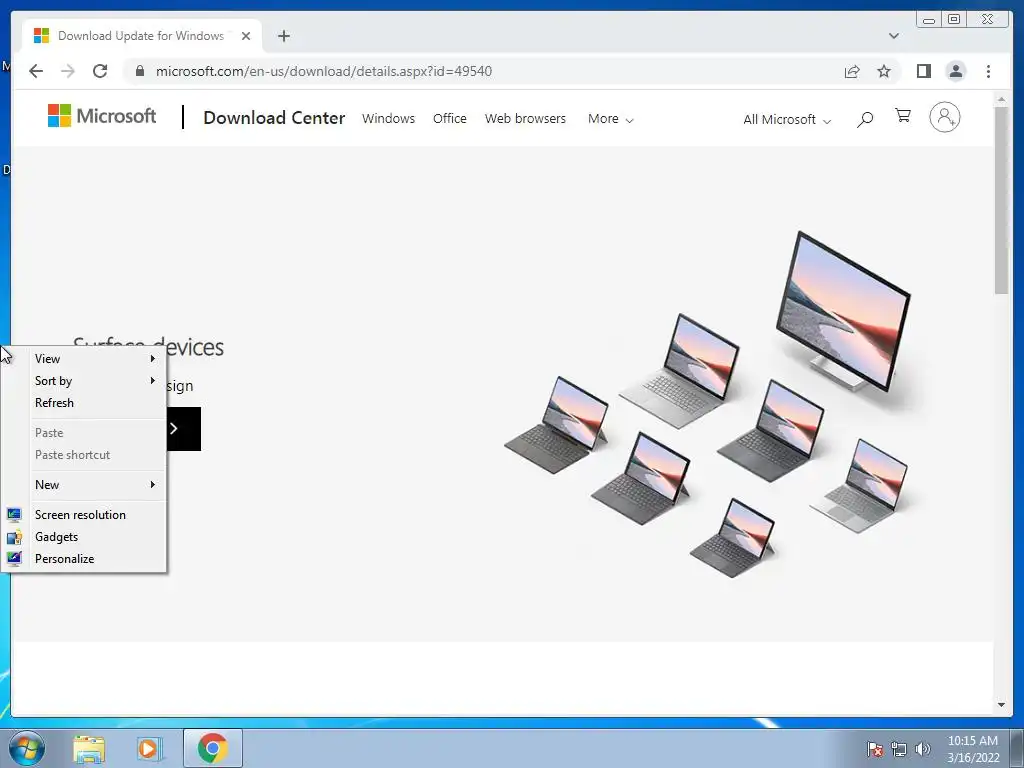The width and height of the screenshot is (1024, 768).
Task: Select Screen resolution from context menu
Action: click(84, 515)
